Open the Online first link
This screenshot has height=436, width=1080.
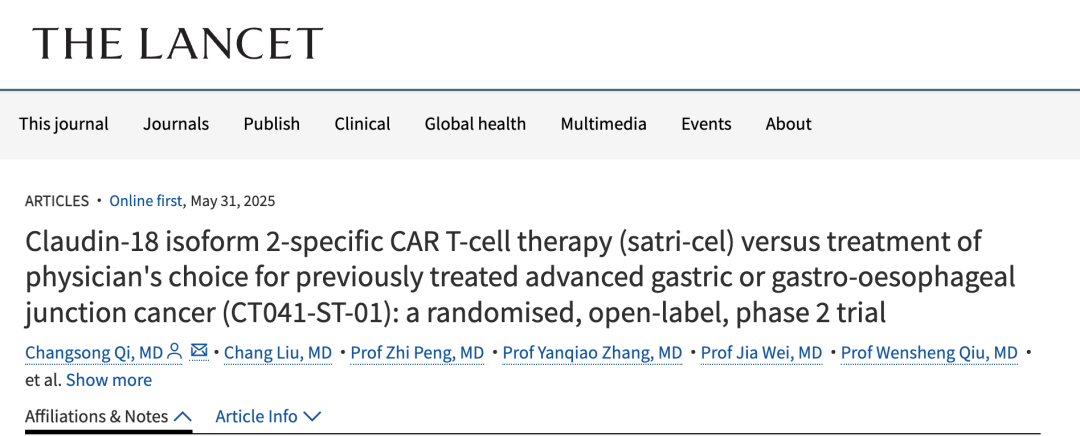tap(146, 201)
